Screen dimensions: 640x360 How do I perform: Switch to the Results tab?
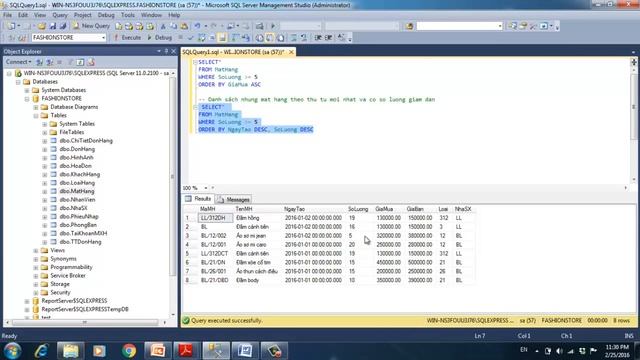pos(198,199)
